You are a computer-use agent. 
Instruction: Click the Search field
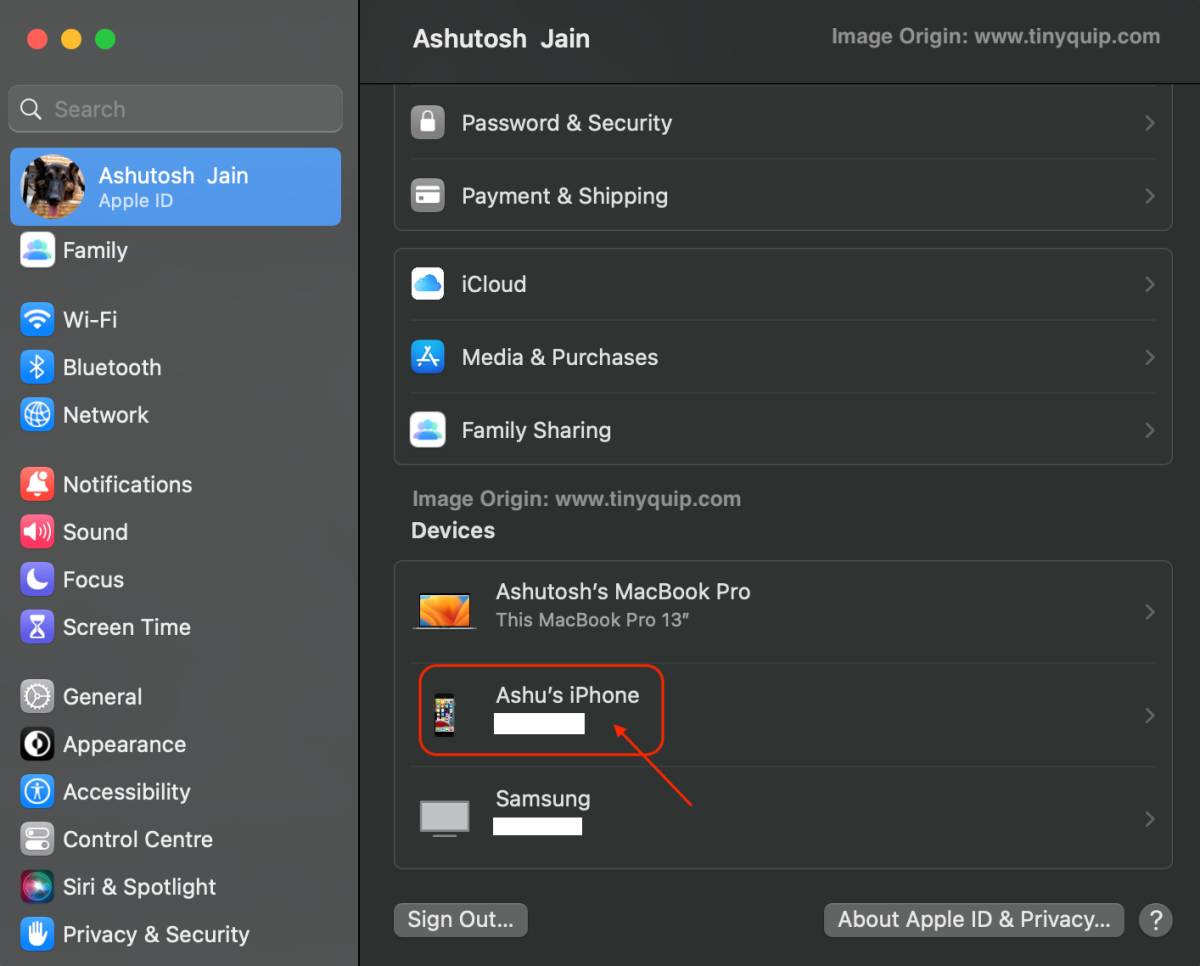(176, 109)
